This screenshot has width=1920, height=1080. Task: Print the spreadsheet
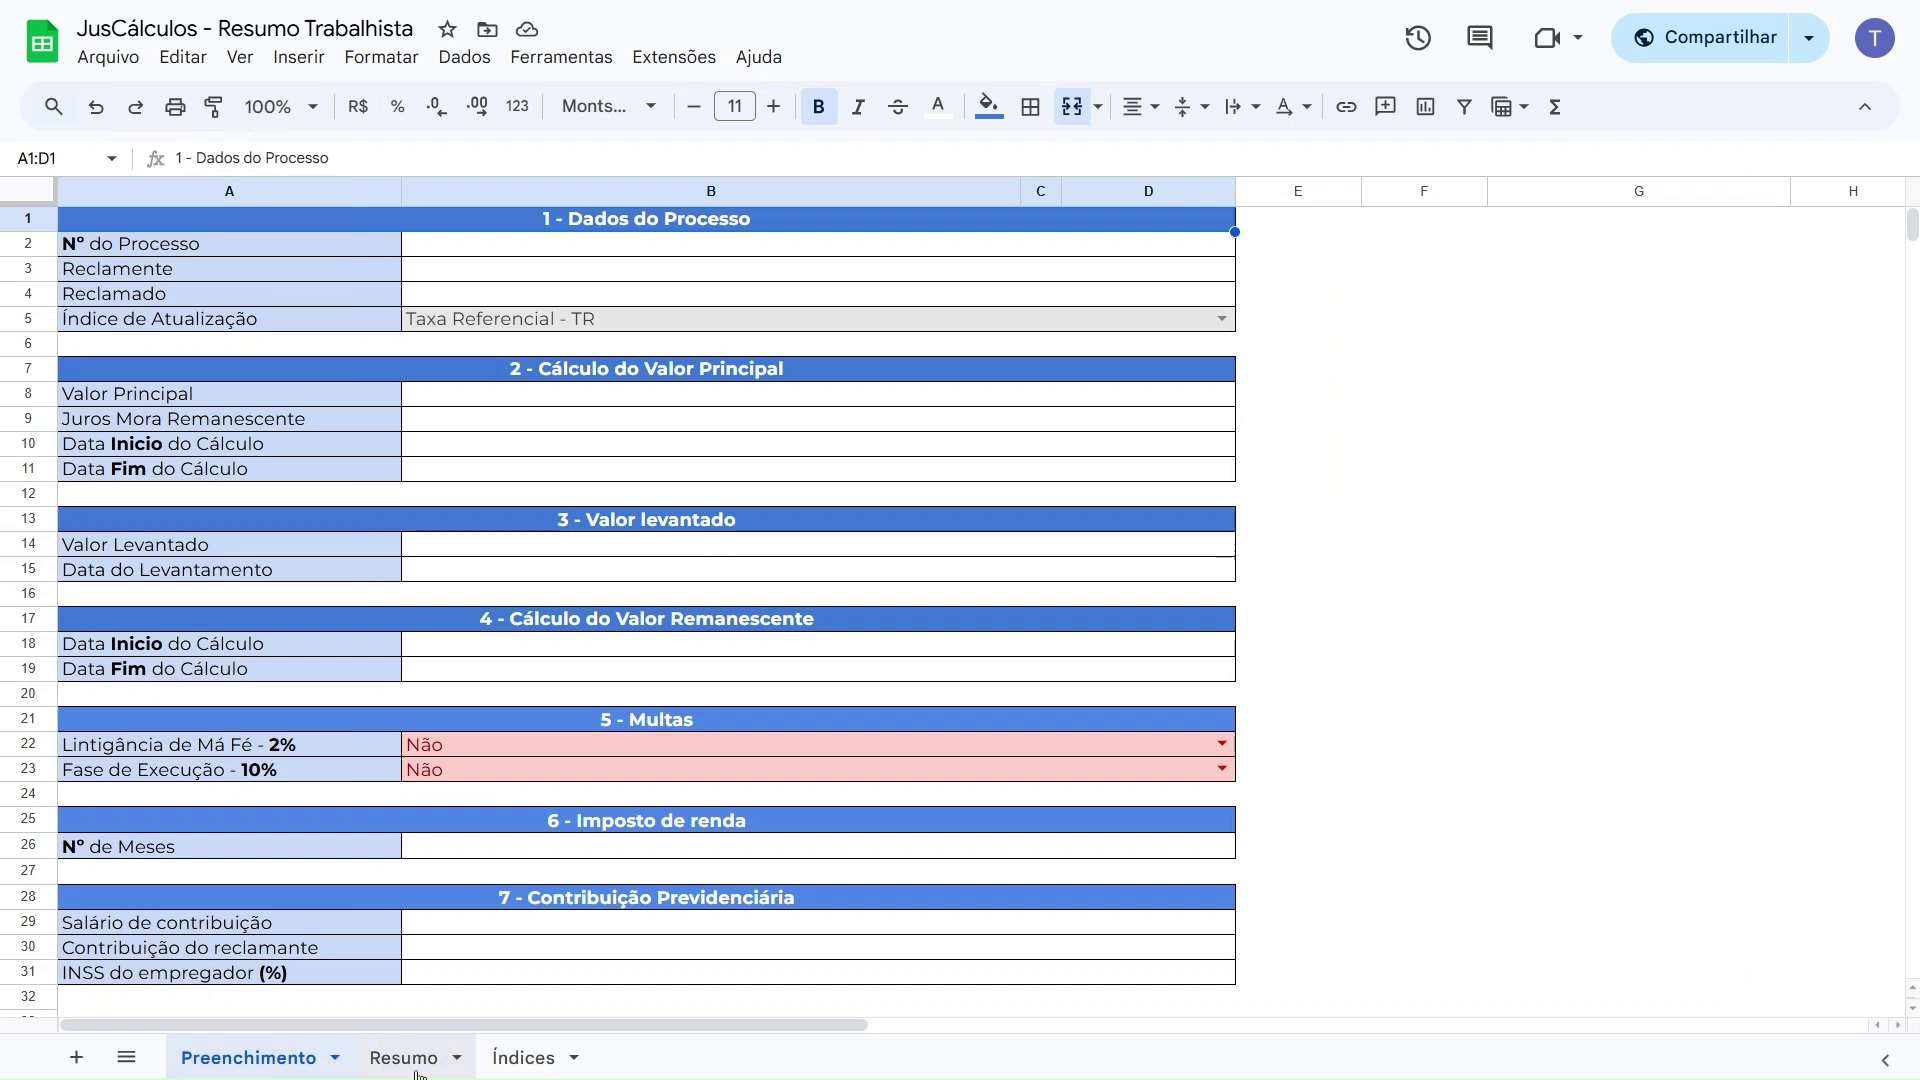pyautogui.click(x=175, y=107)
